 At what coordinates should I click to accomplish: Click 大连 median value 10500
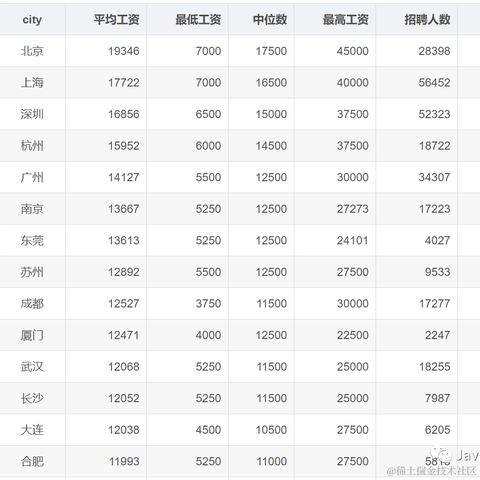[x=271, y=430]
